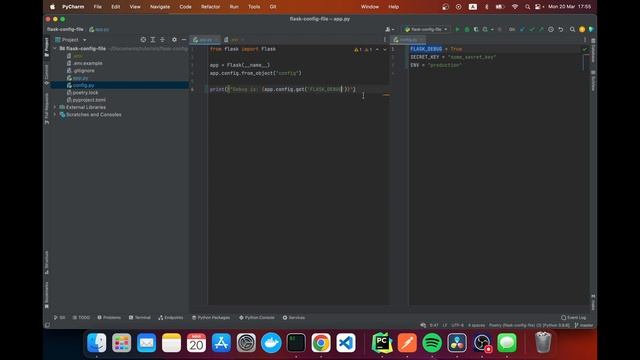
Task: Hide the Project panel with minus icon
Action: 184,40
